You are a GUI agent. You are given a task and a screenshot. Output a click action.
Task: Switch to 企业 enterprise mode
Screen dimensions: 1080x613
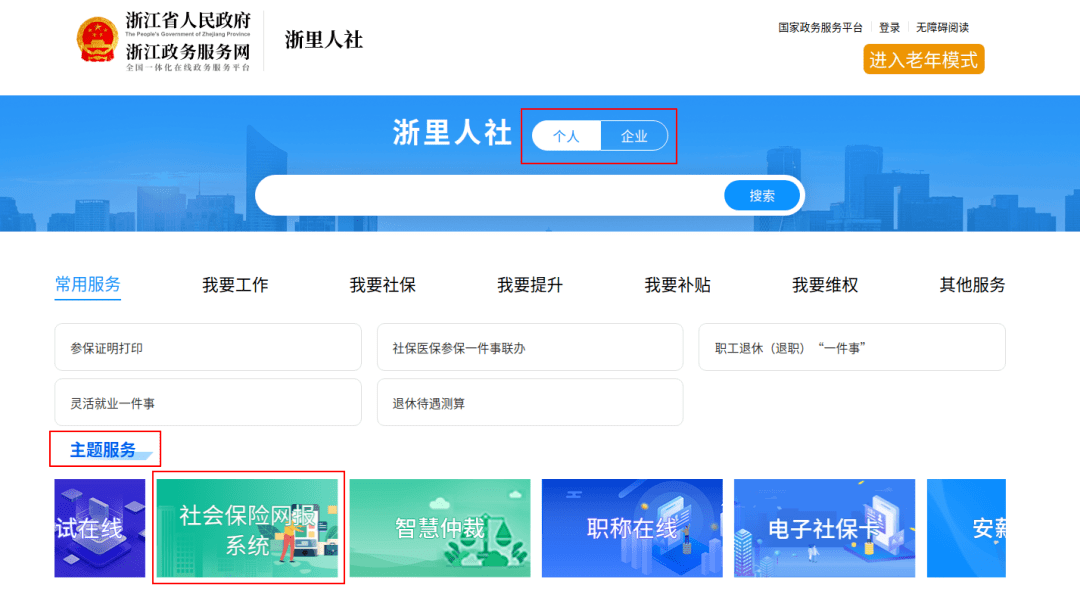click(x=634, y=135)
